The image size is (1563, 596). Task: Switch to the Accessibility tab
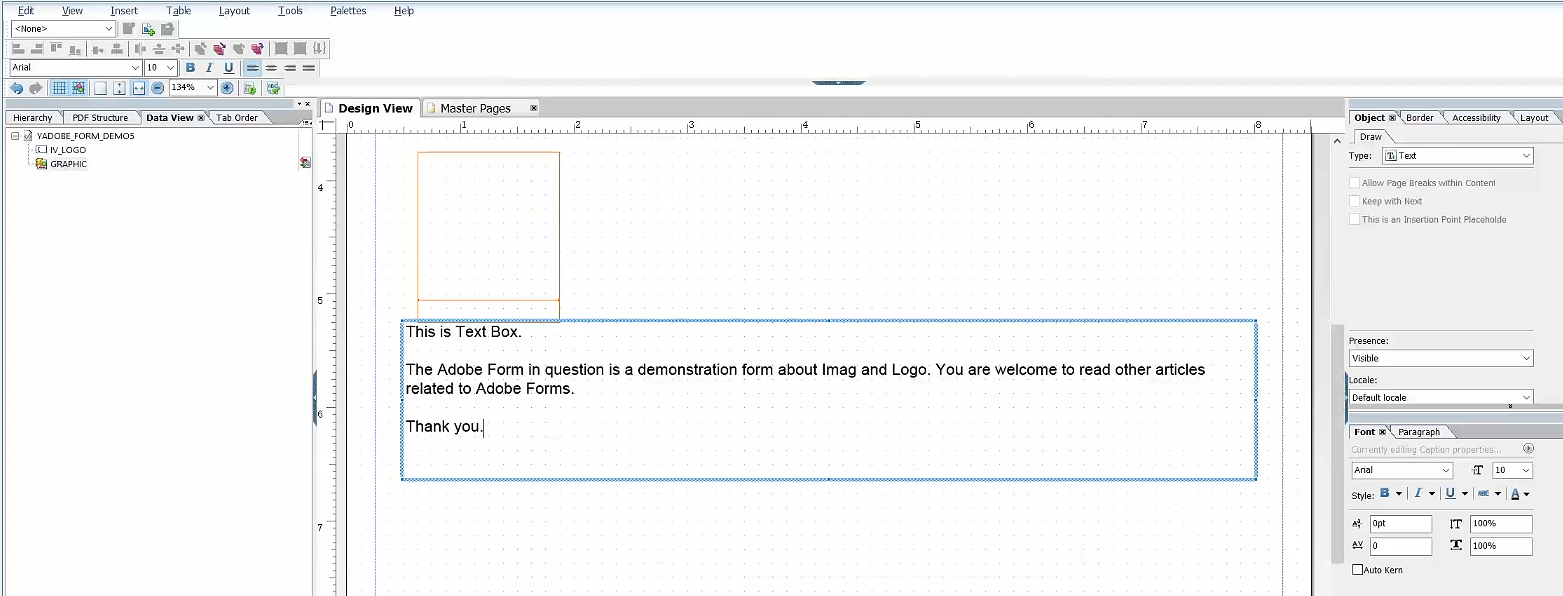click(1476, 118)
